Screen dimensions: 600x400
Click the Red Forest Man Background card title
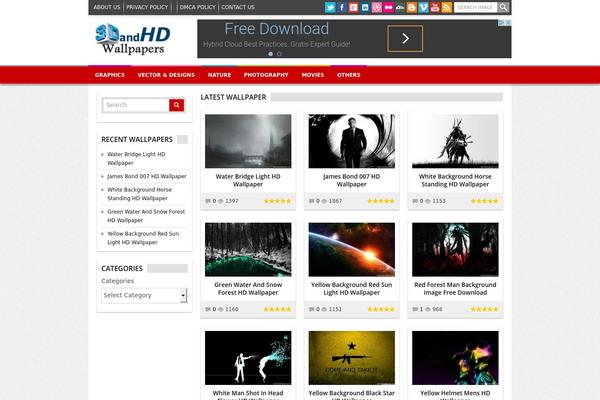(x=455, y=289)
